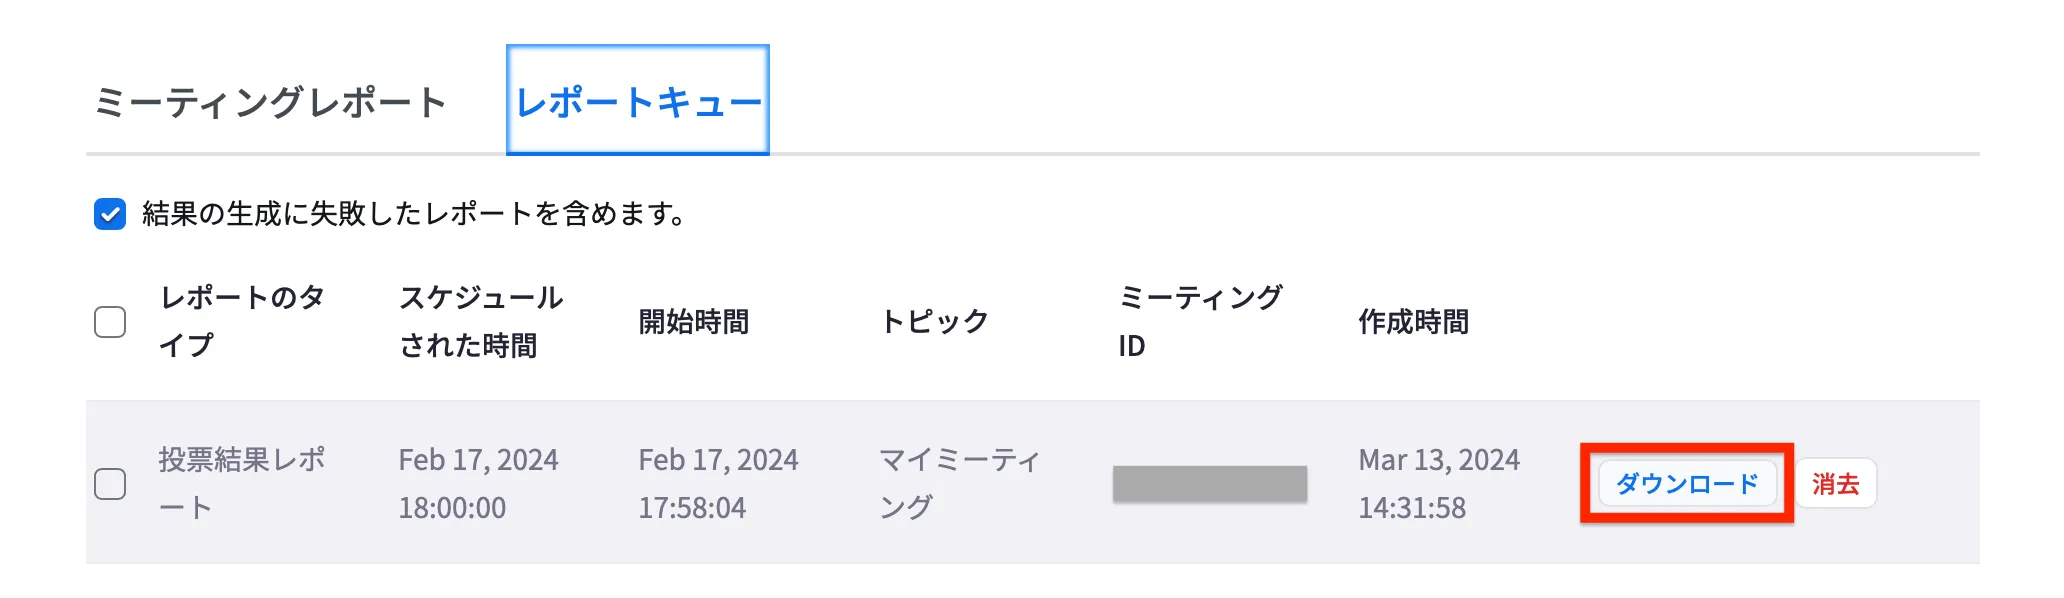Click the 投票結果レポート report type text

click(x=242, y=484)
